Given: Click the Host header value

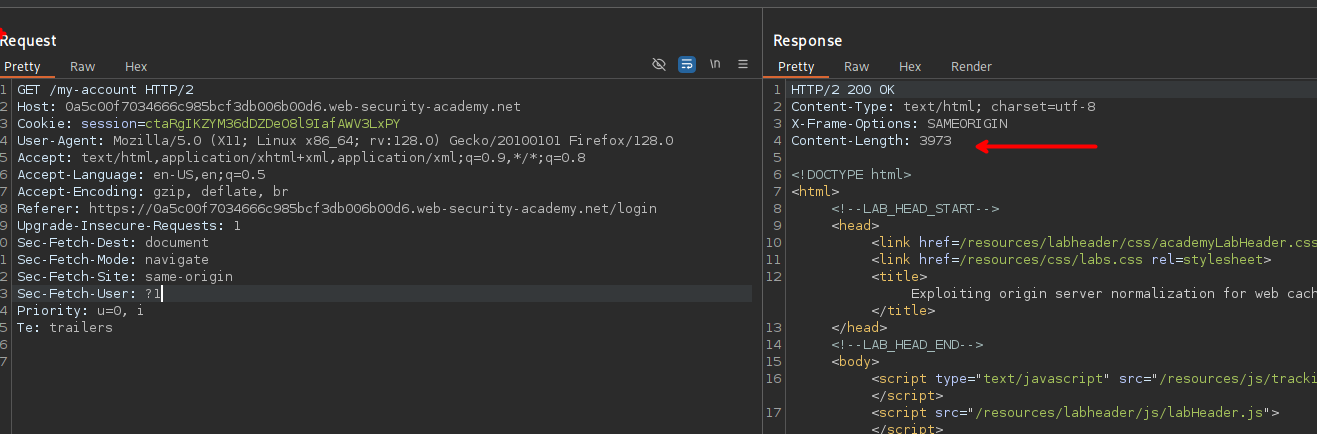Looking at the screenshot, I should point(292,106).
